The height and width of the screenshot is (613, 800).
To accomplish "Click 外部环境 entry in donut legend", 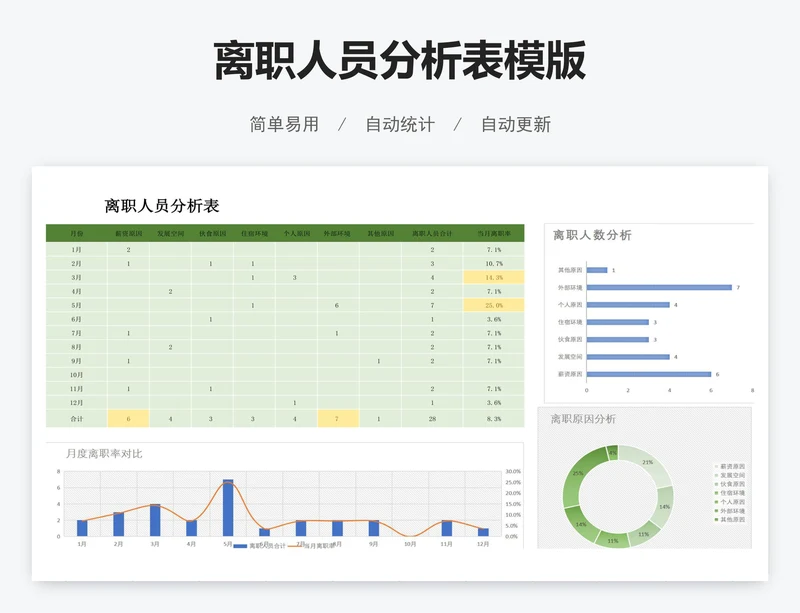I will (x=730, y=511).
